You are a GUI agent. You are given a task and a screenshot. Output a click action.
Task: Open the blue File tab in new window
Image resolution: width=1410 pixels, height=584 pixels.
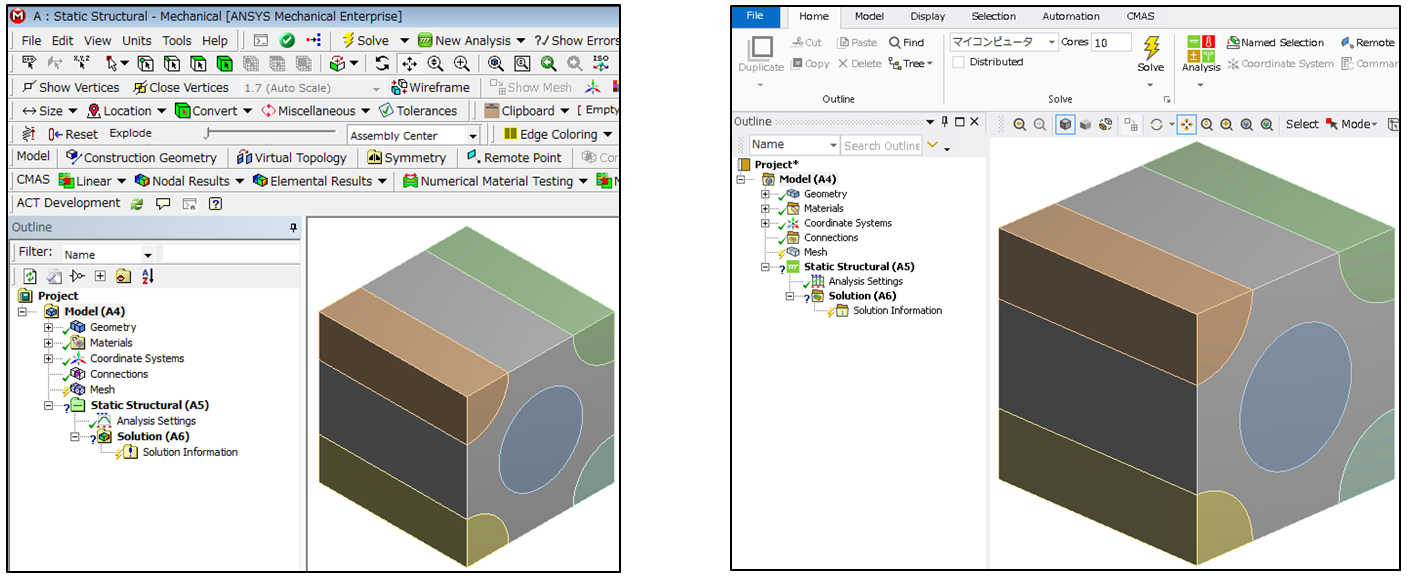click(755, 16)
